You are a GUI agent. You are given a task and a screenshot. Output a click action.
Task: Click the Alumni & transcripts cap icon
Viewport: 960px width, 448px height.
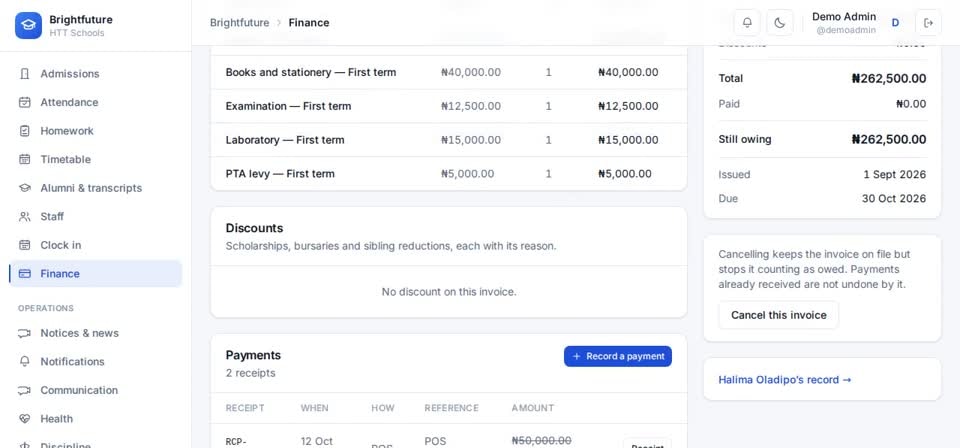tap(24, 188)
